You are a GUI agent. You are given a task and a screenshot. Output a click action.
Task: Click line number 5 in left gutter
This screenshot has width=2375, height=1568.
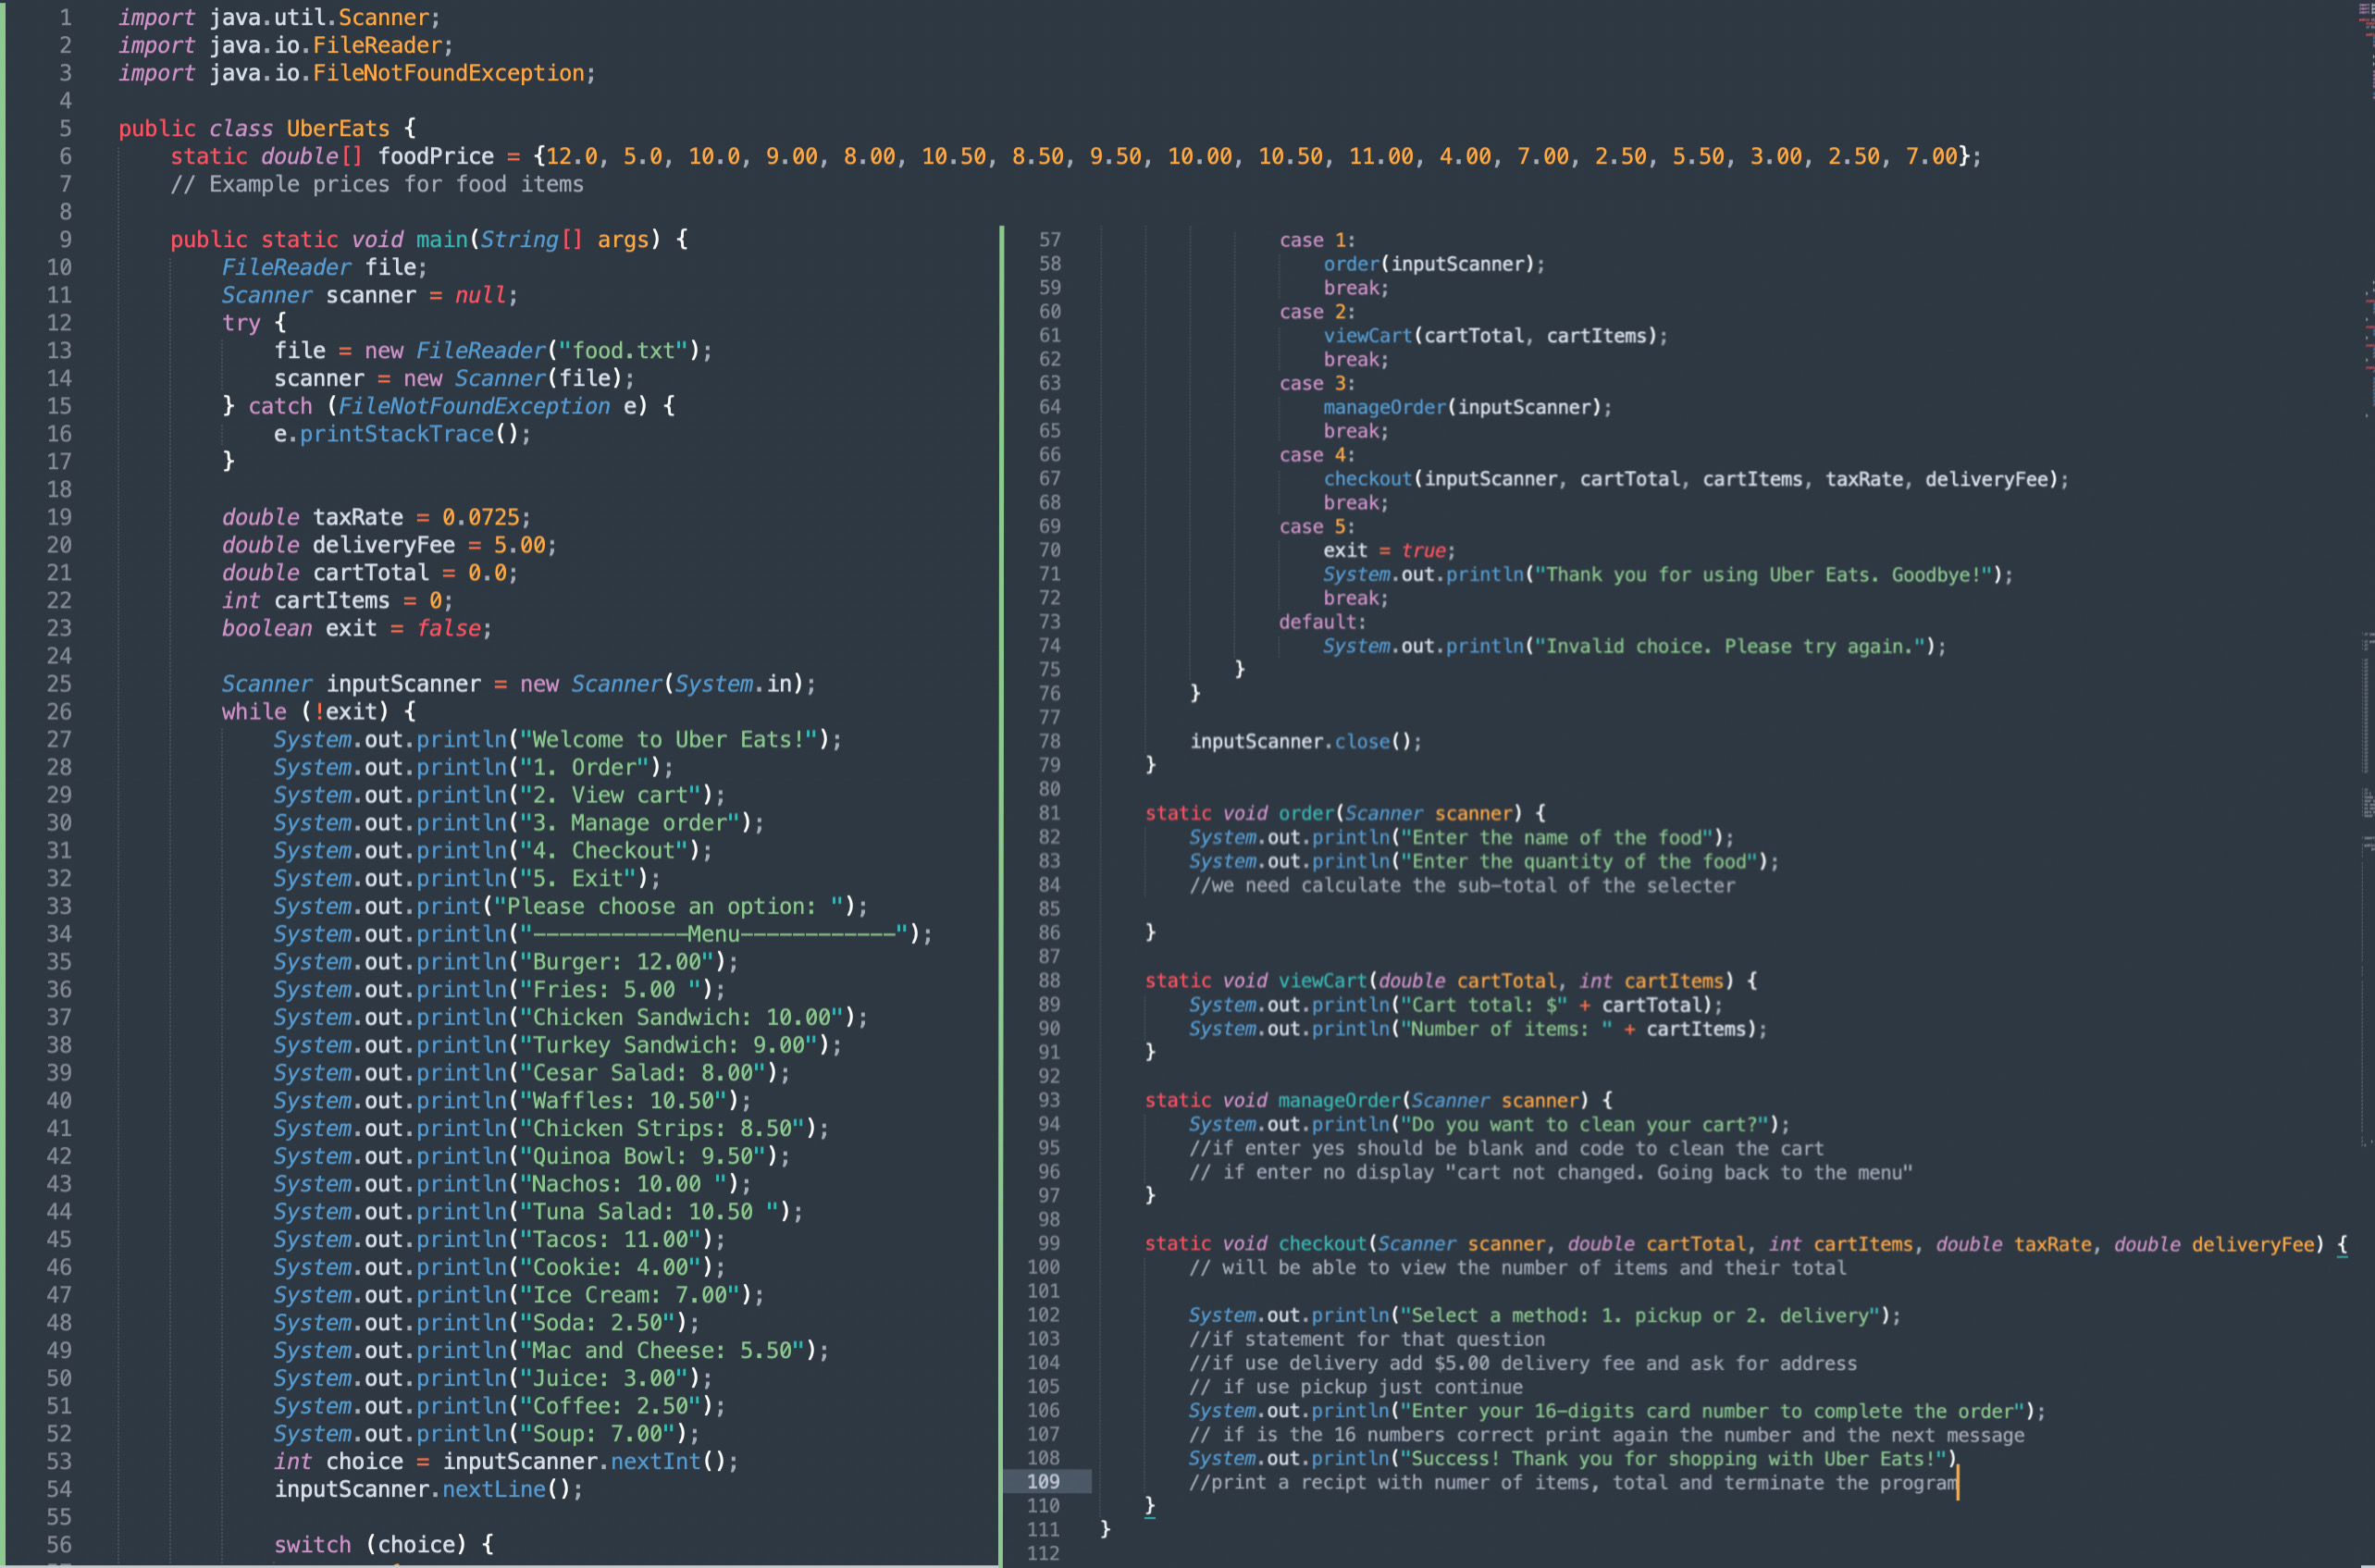tap(65, 129)
